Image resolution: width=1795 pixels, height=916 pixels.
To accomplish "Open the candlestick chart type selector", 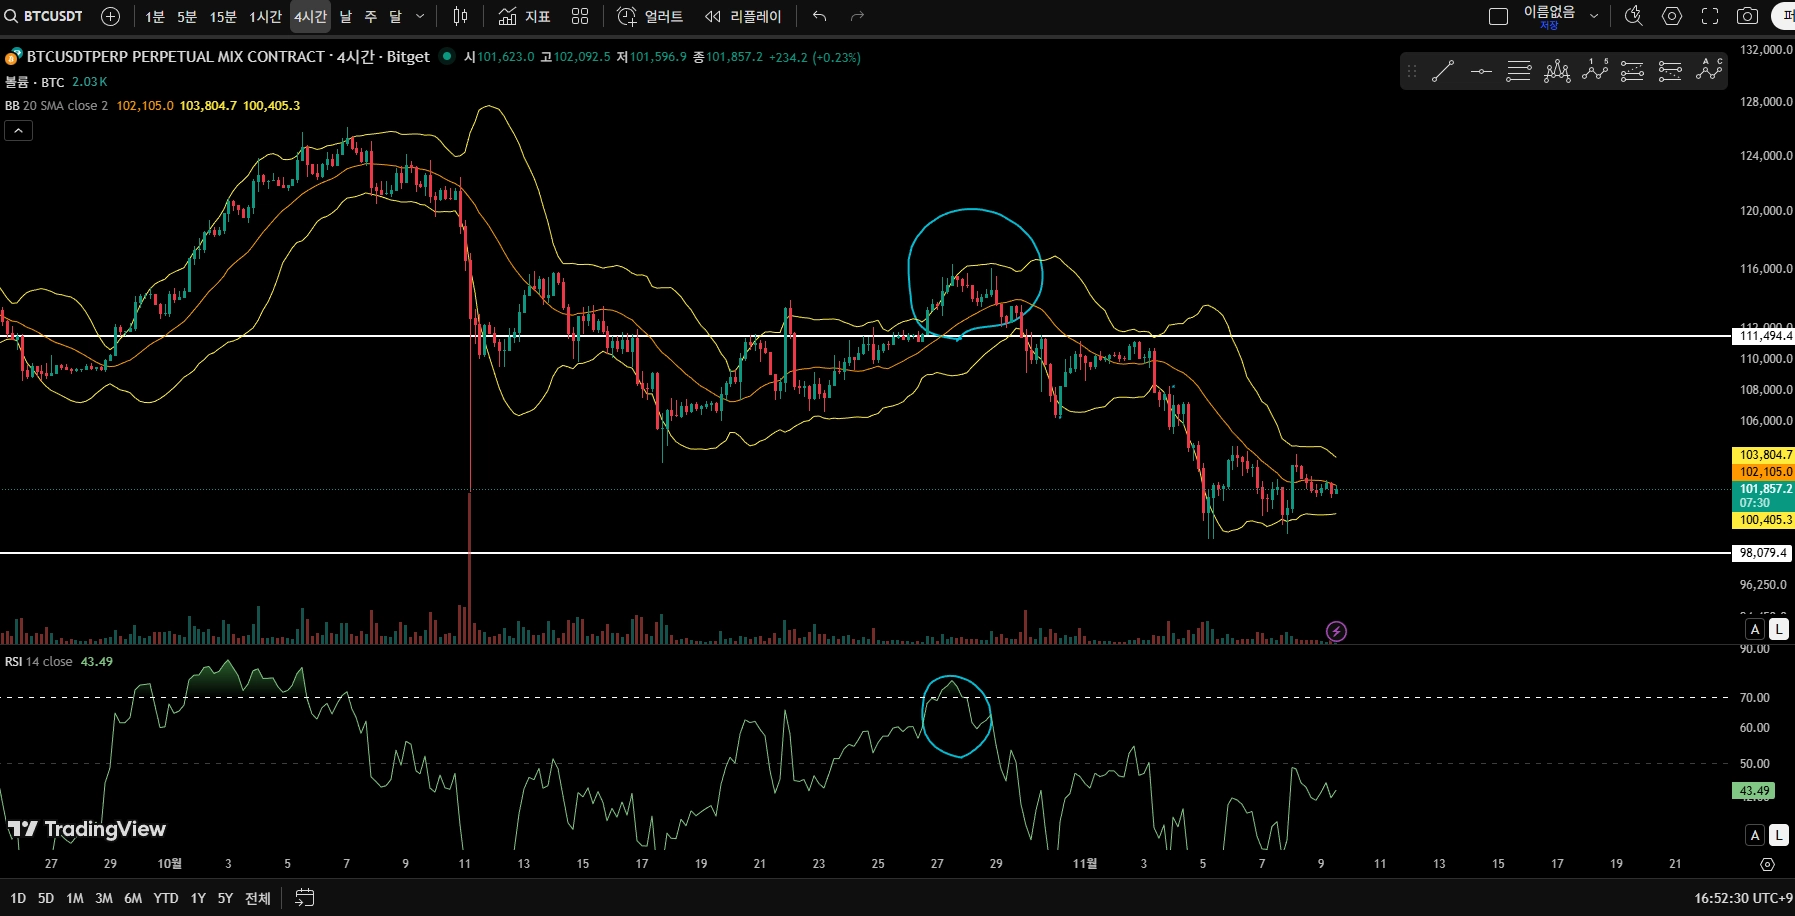I will [460, 16].
